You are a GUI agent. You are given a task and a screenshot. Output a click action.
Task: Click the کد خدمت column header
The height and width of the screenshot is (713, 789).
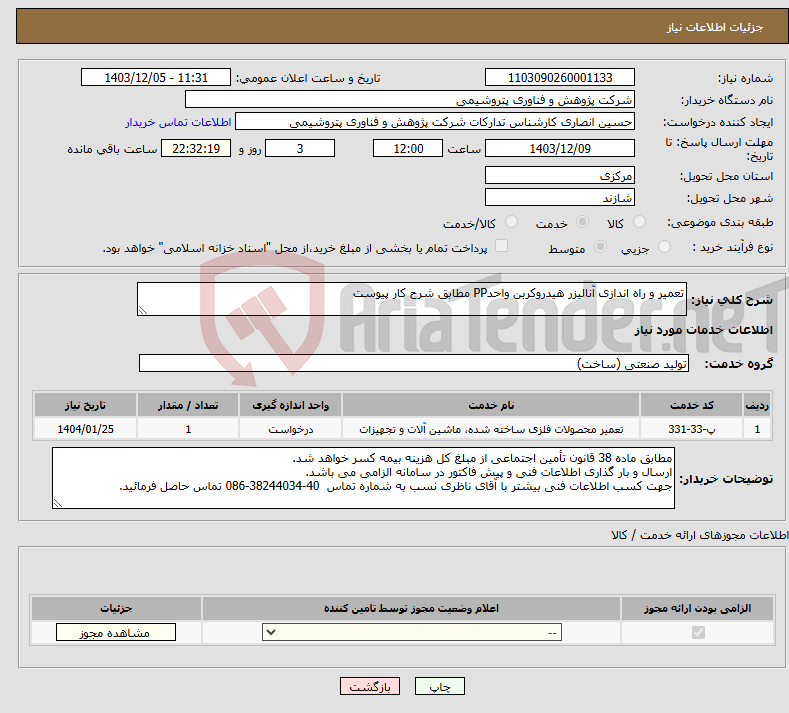click(x=691, y=405)
